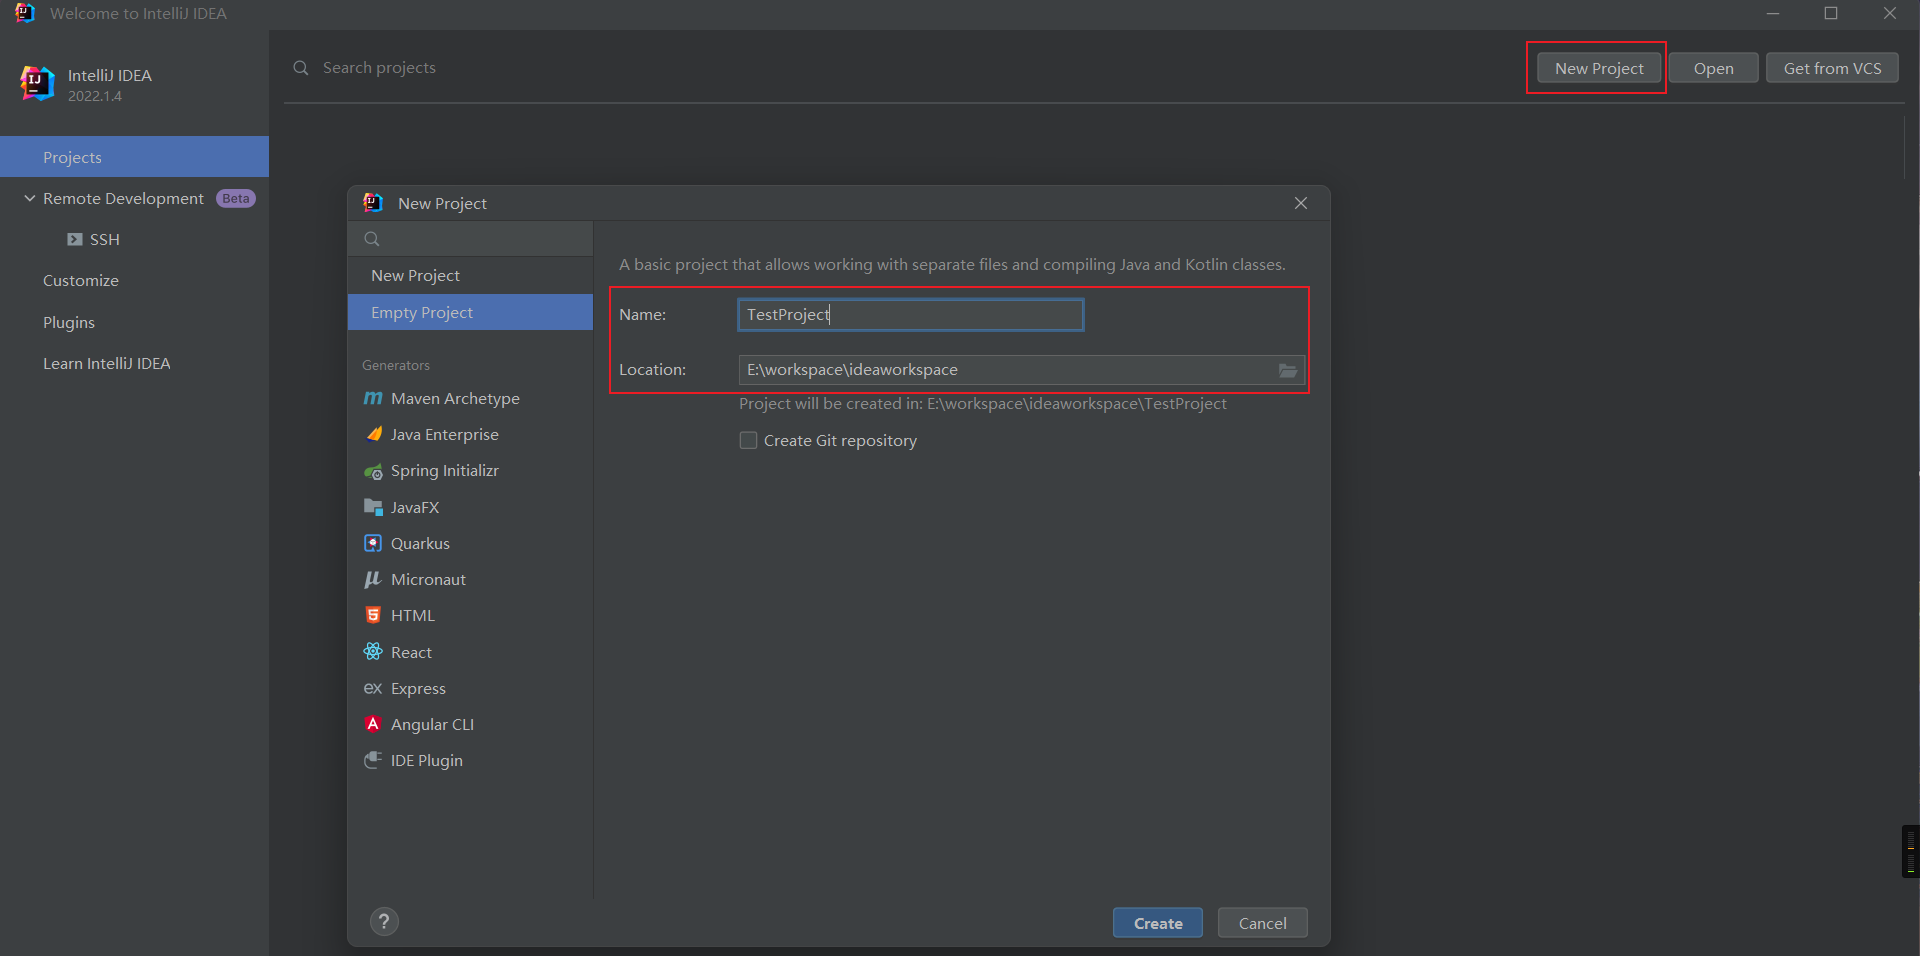1920x956 pixels.
Task: Close the New Project dialog
Action: [1301, 203]
